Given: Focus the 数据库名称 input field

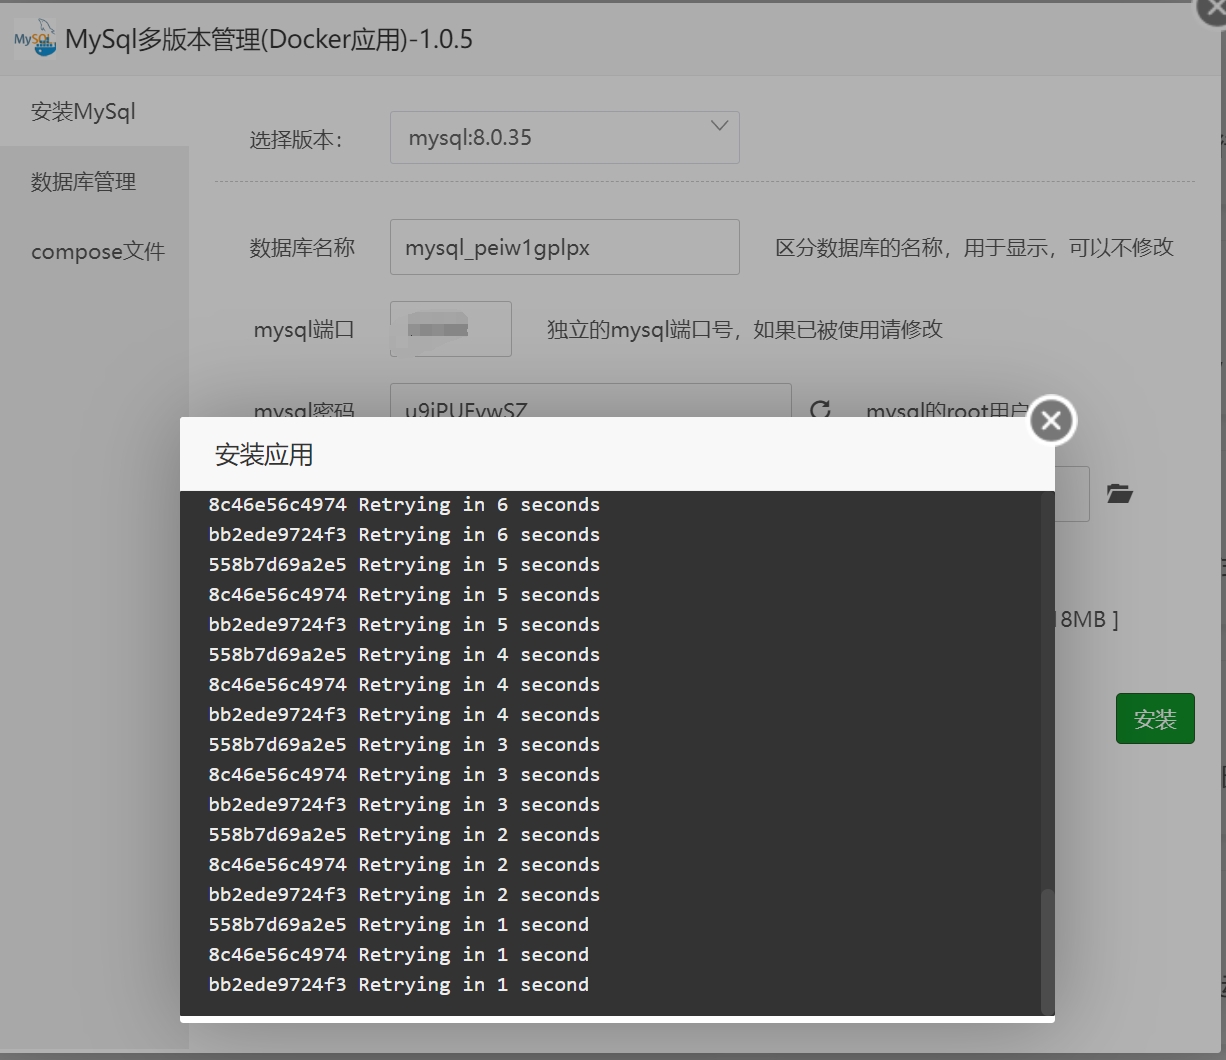Looking at the screenshot, I should 565,247.
